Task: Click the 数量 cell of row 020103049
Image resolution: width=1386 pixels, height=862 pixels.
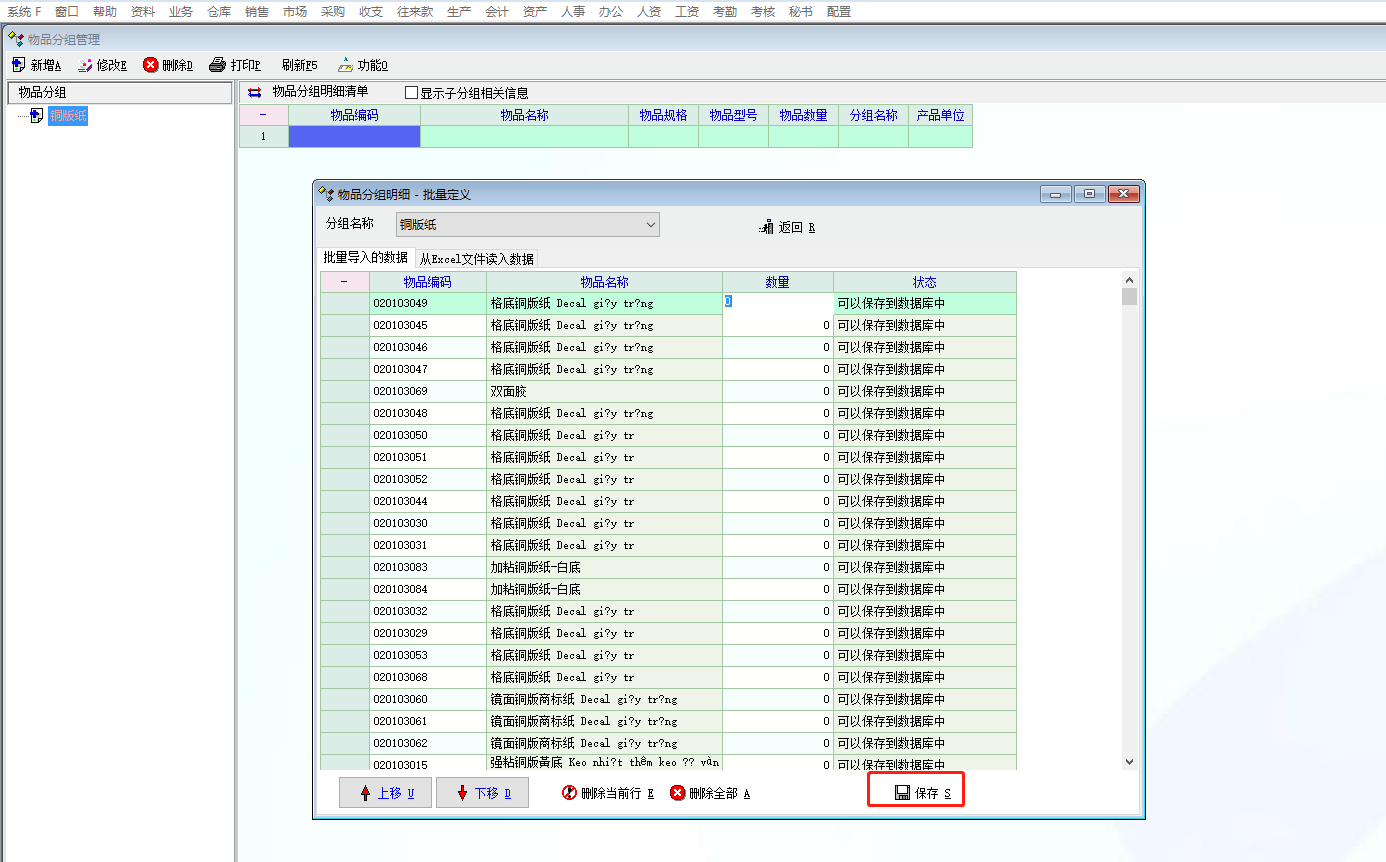Action: click(777, 302)
